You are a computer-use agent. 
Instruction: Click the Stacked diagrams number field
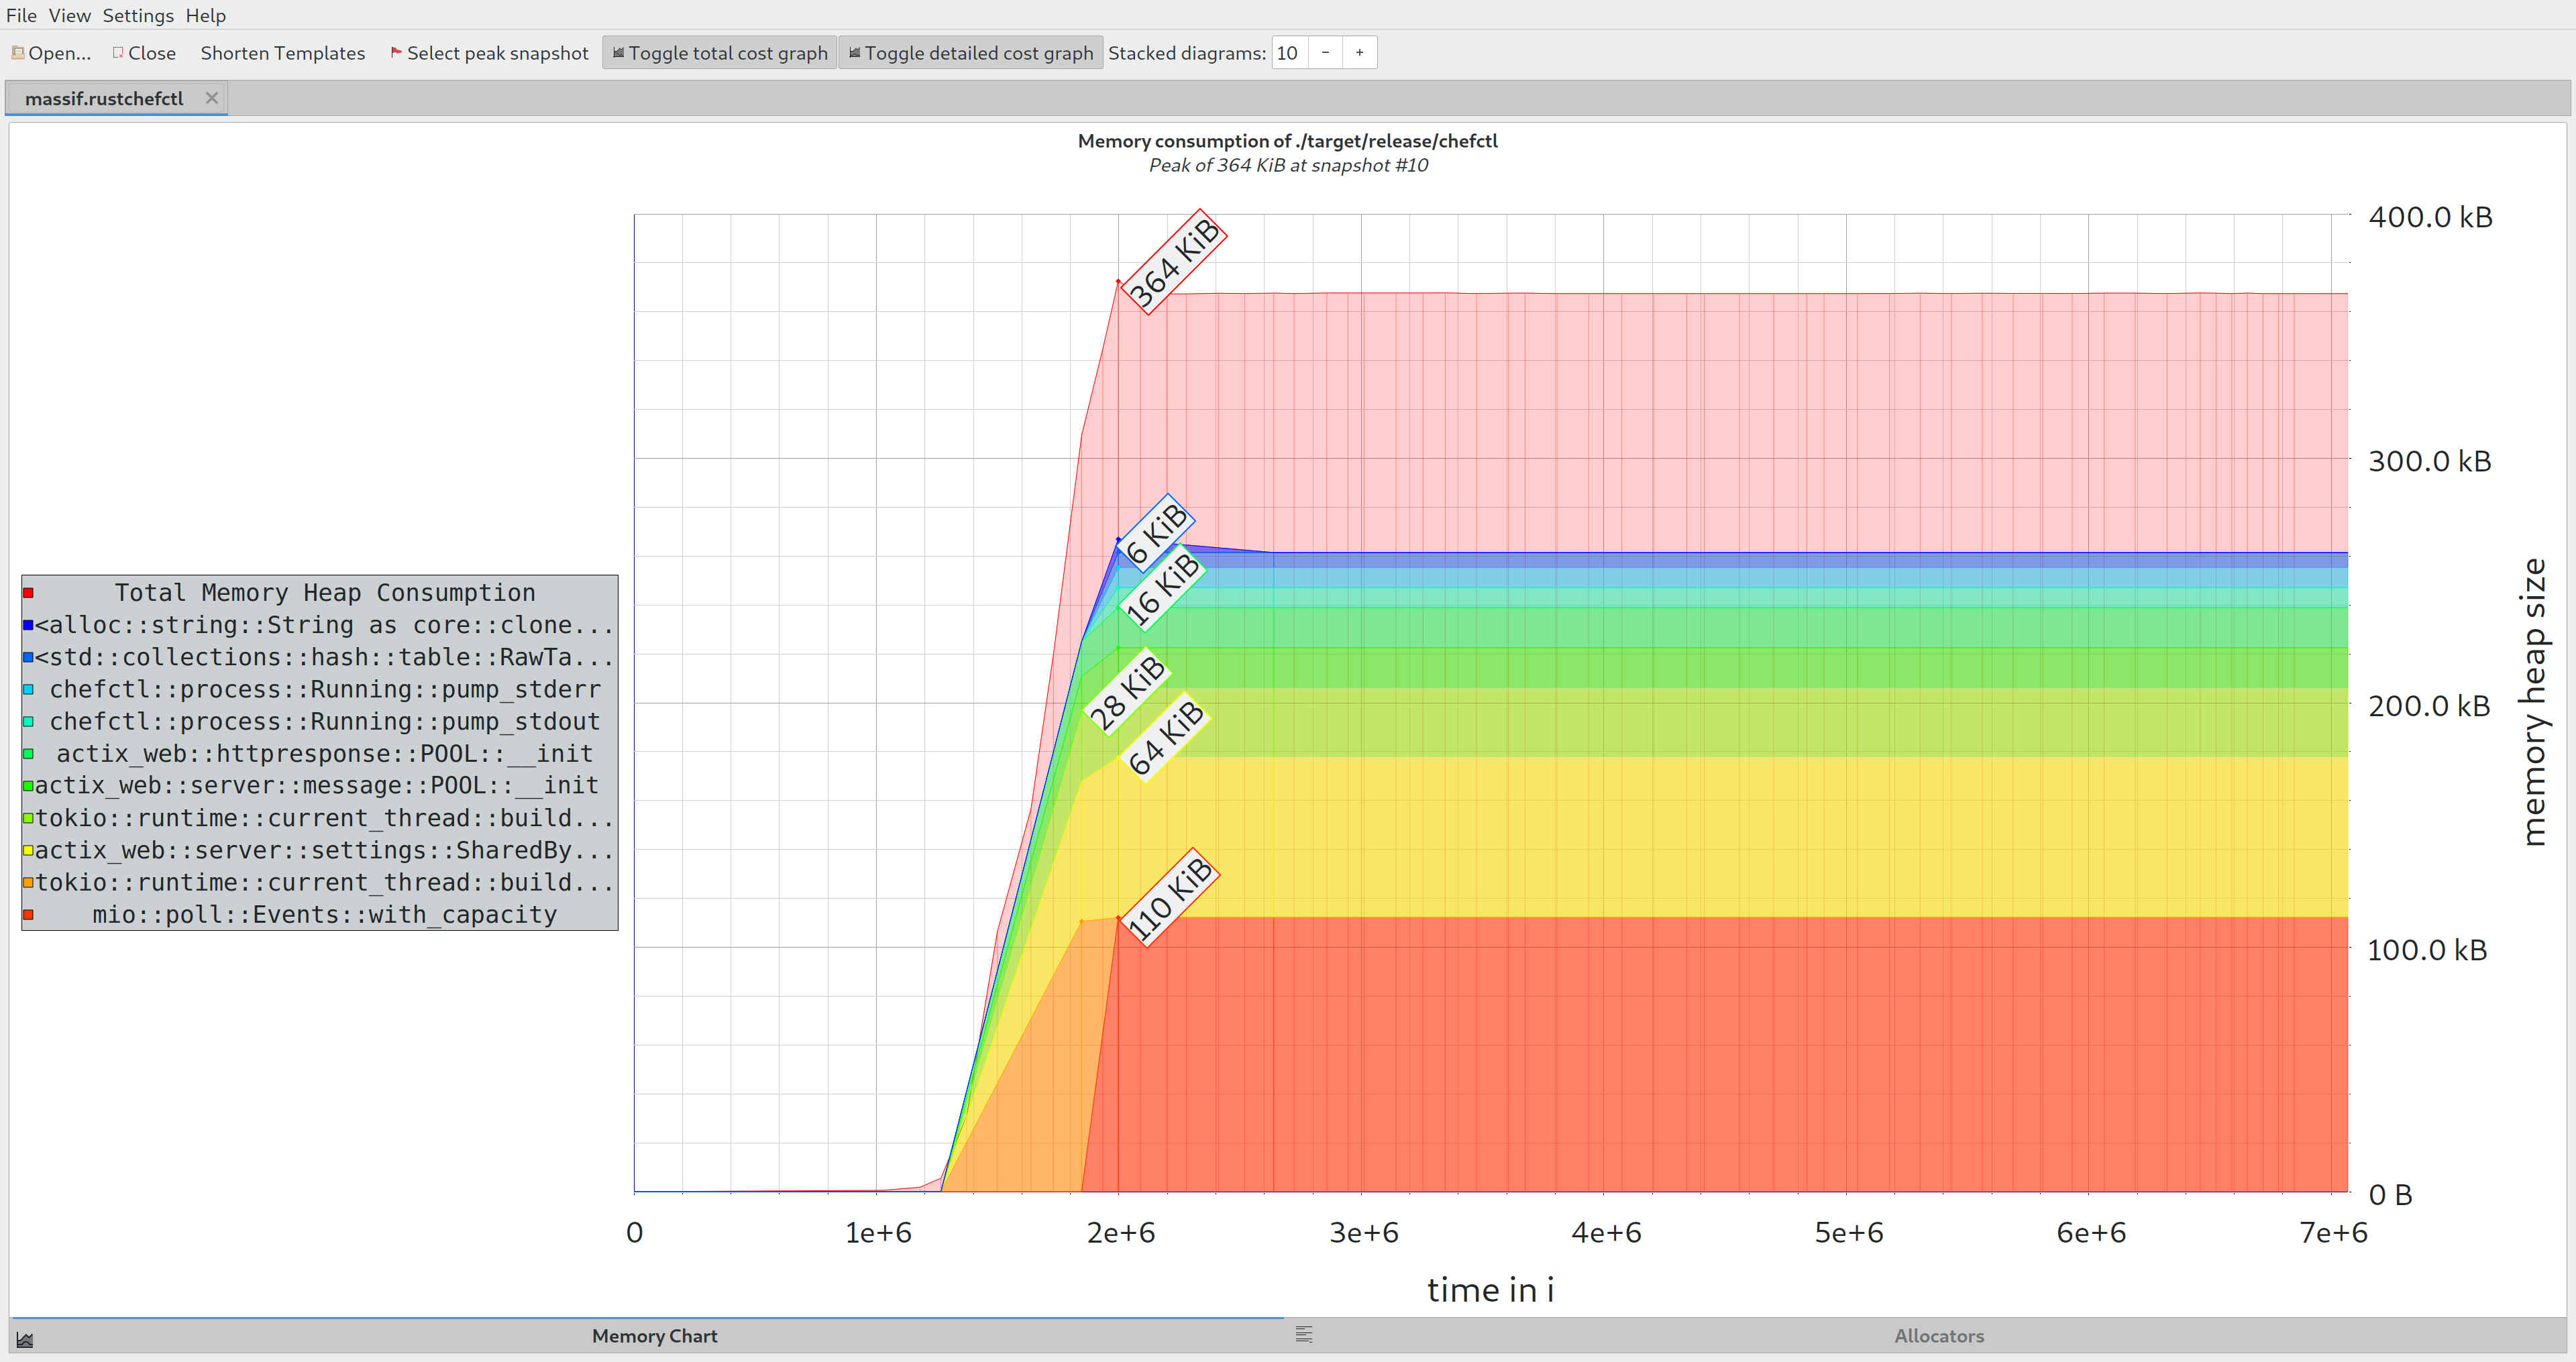[1288, 53]
